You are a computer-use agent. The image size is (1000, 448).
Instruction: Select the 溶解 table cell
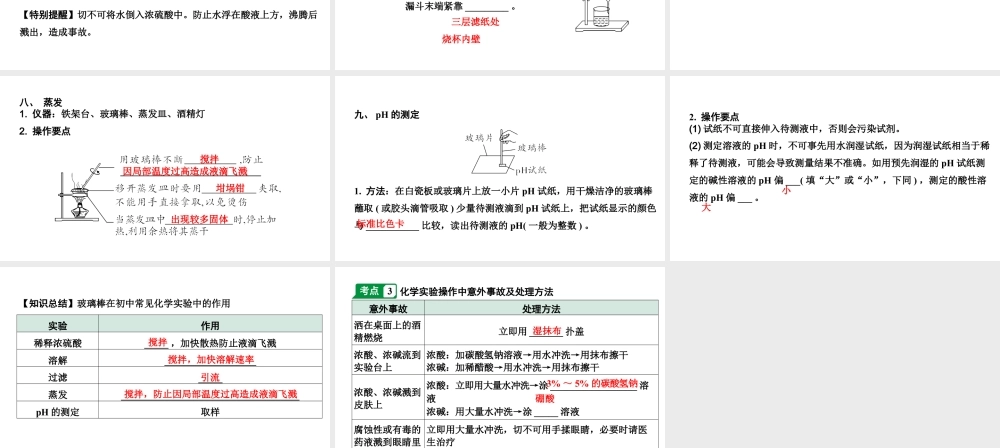pos(57,360)
